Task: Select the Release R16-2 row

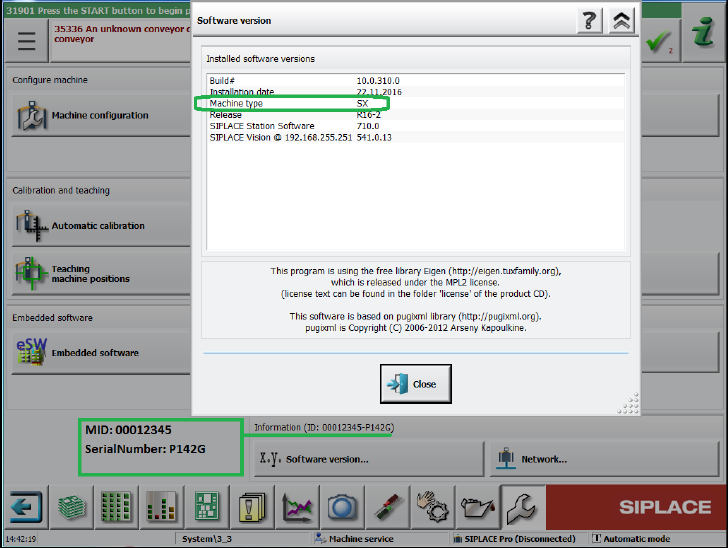Action: [416, 115]
